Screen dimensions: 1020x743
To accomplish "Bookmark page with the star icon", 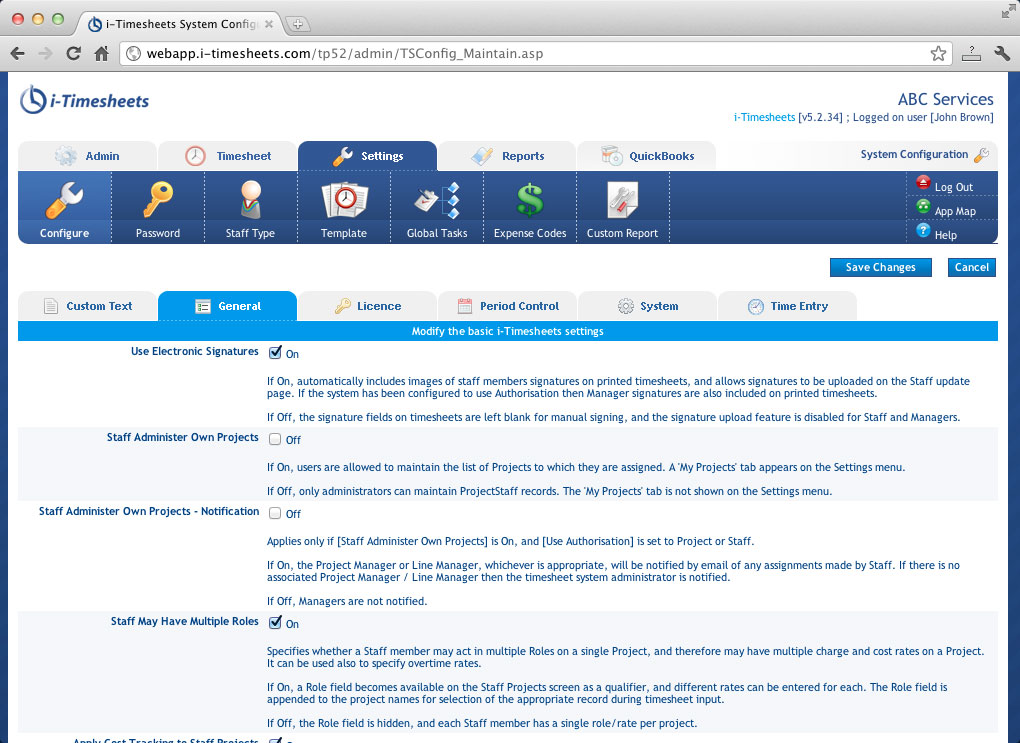I will tap(938, 53).
